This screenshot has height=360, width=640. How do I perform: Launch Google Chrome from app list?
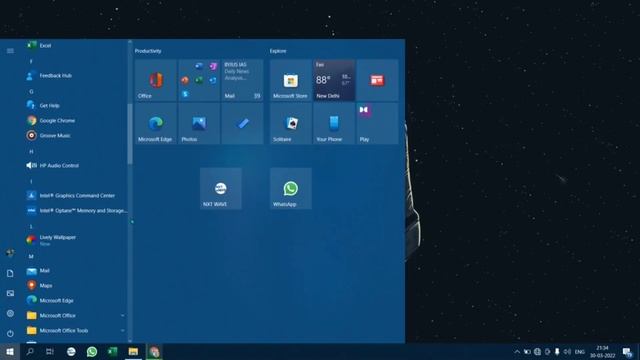point(76,120)
